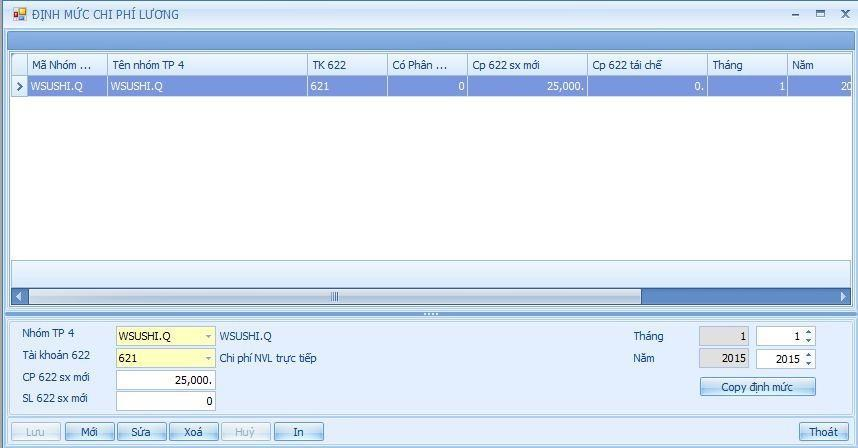Click the In button
The image size is (858, 448).
pyautogui.click(x=299, y=432)
